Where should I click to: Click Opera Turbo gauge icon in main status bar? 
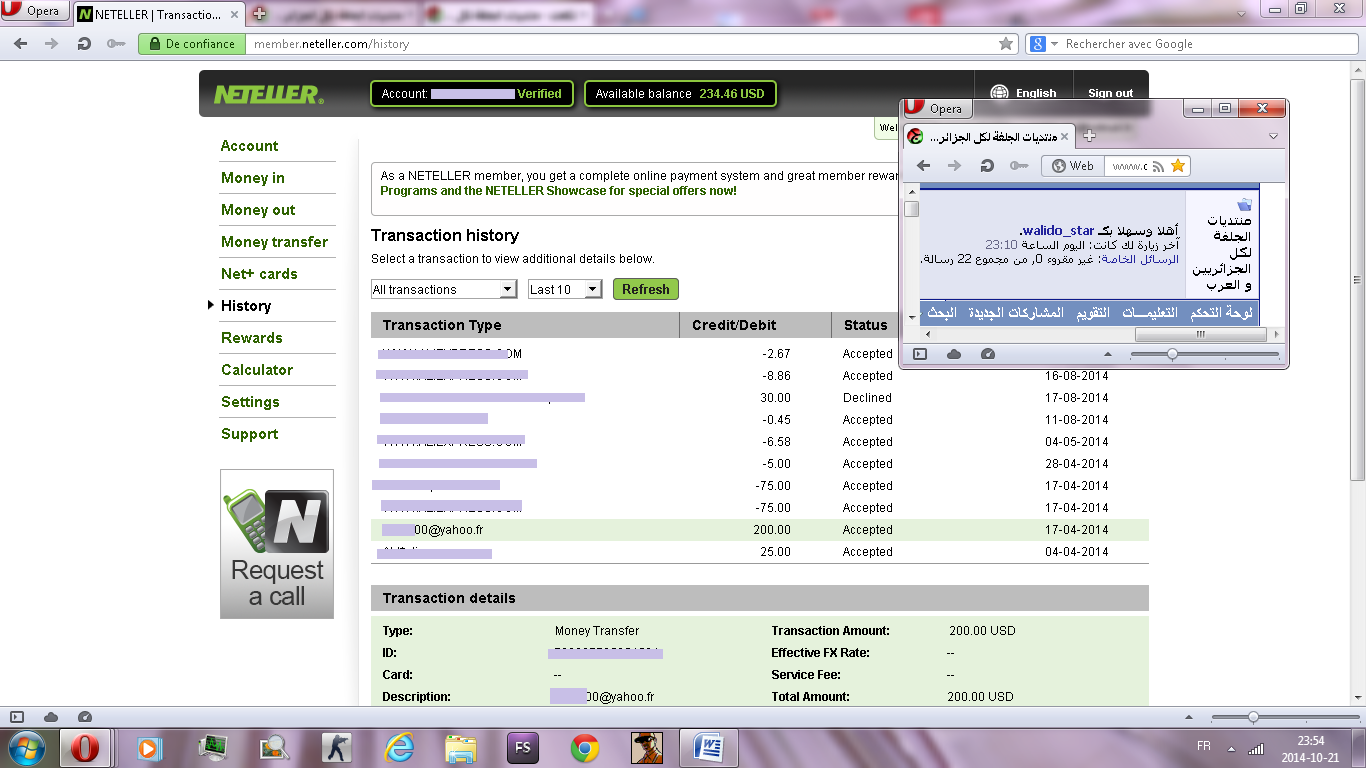84,717
